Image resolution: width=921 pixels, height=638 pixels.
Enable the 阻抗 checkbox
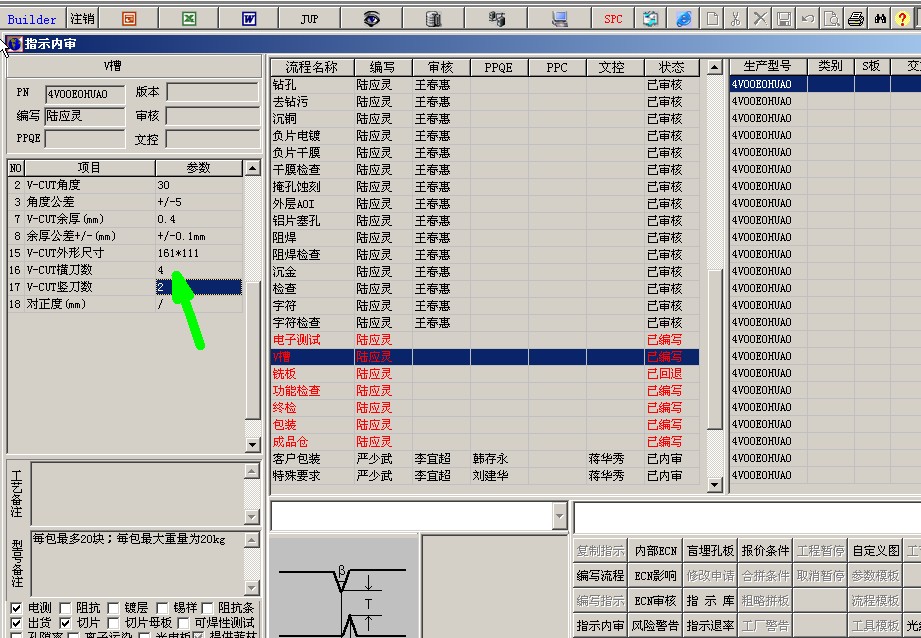[x=65, y=607]
